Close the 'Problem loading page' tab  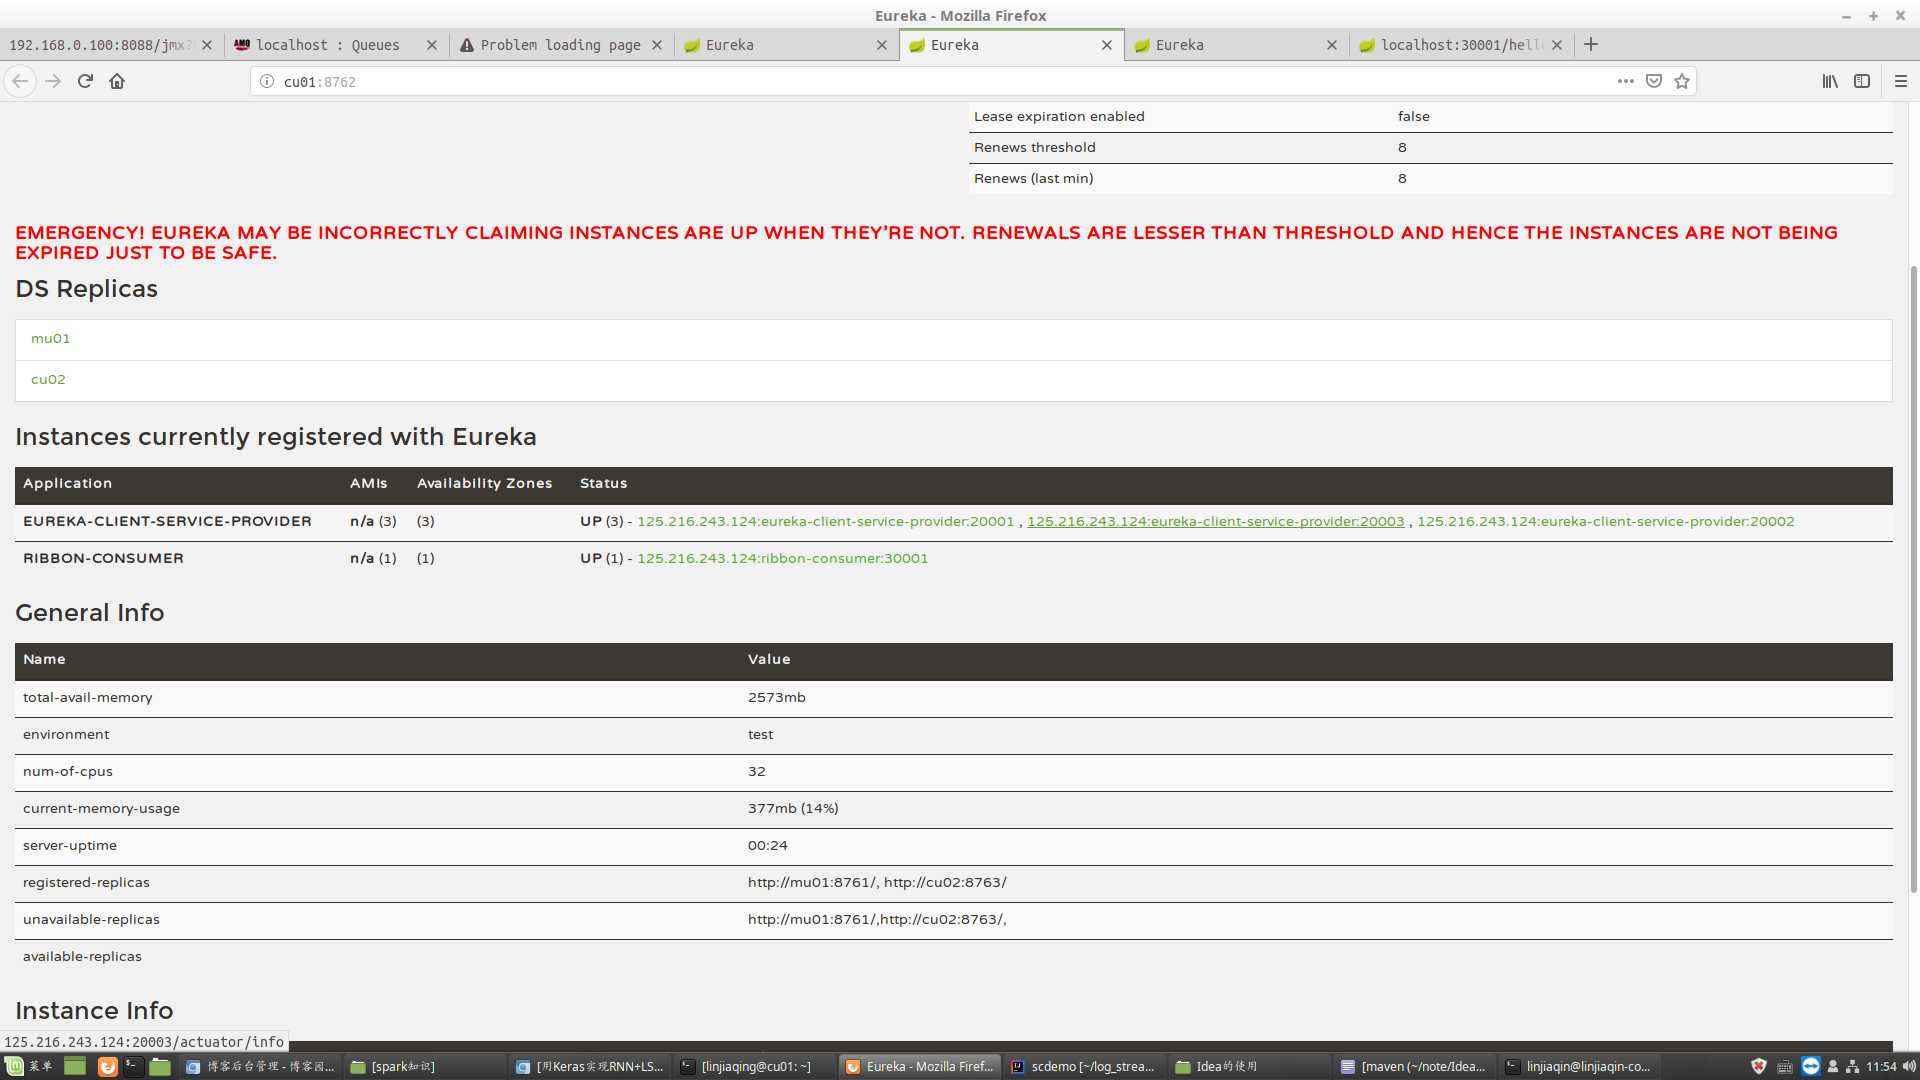pyautogui.click(x=657, y=45)
